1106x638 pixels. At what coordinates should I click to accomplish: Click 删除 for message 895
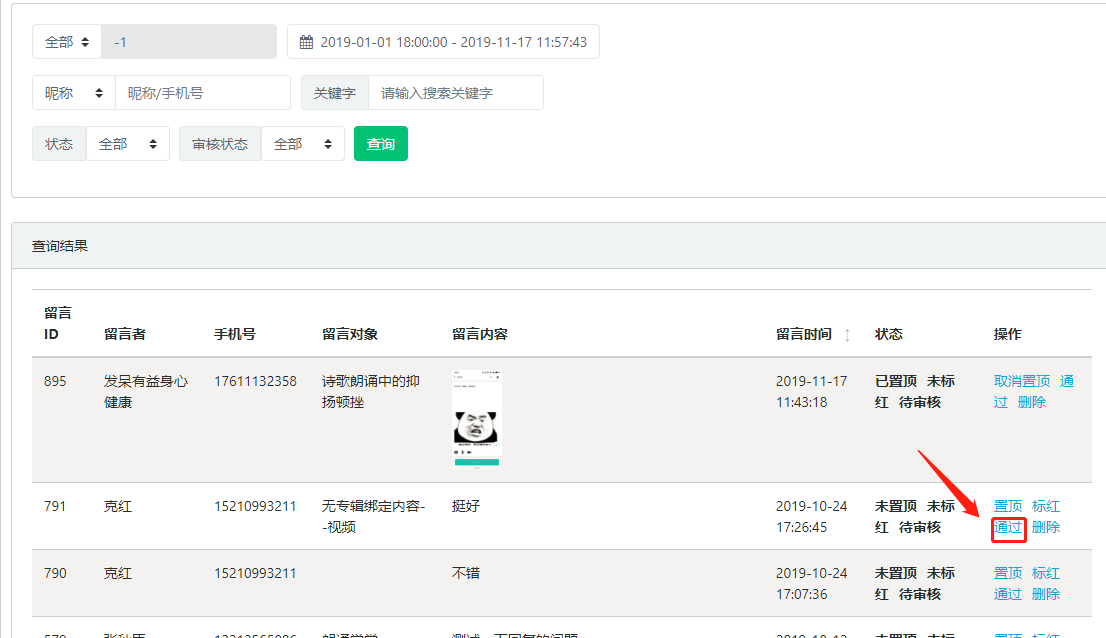click(x=1032, y=402)
